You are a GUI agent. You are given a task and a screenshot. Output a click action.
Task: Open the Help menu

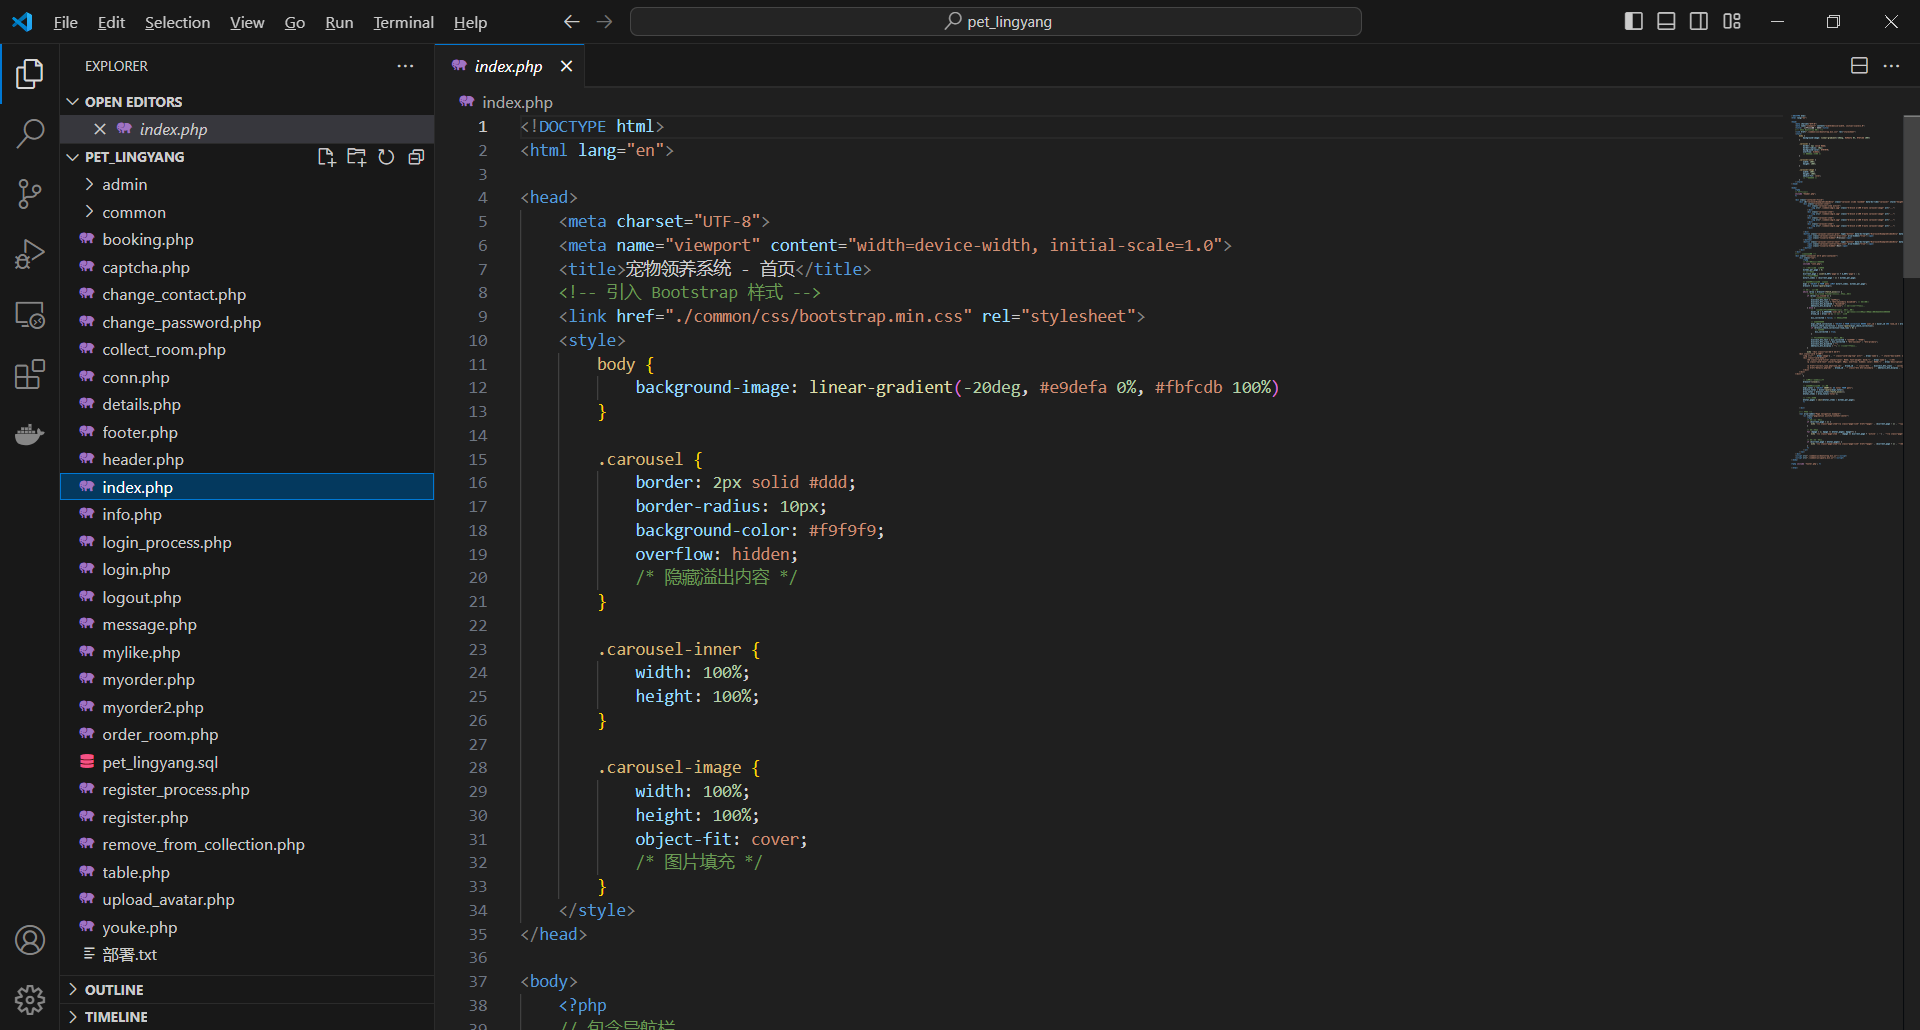tap(470, 22)
